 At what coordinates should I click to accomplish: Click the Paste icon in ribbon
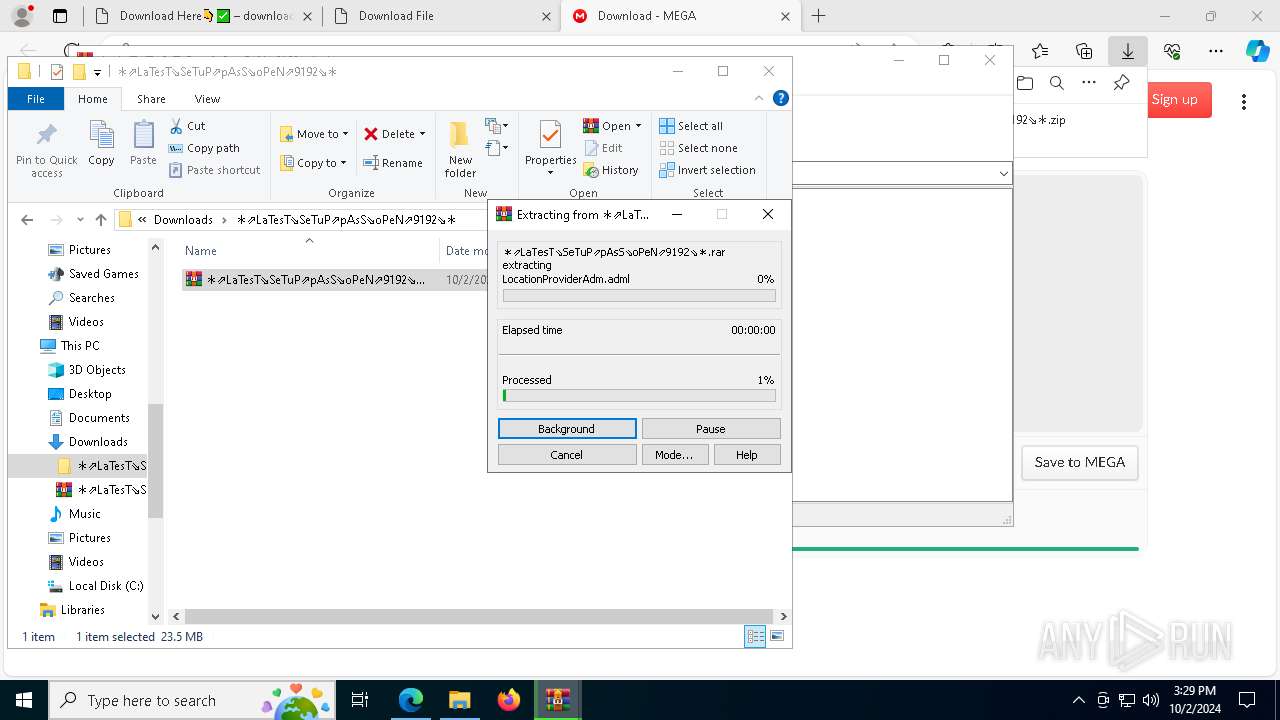[143, 143]
